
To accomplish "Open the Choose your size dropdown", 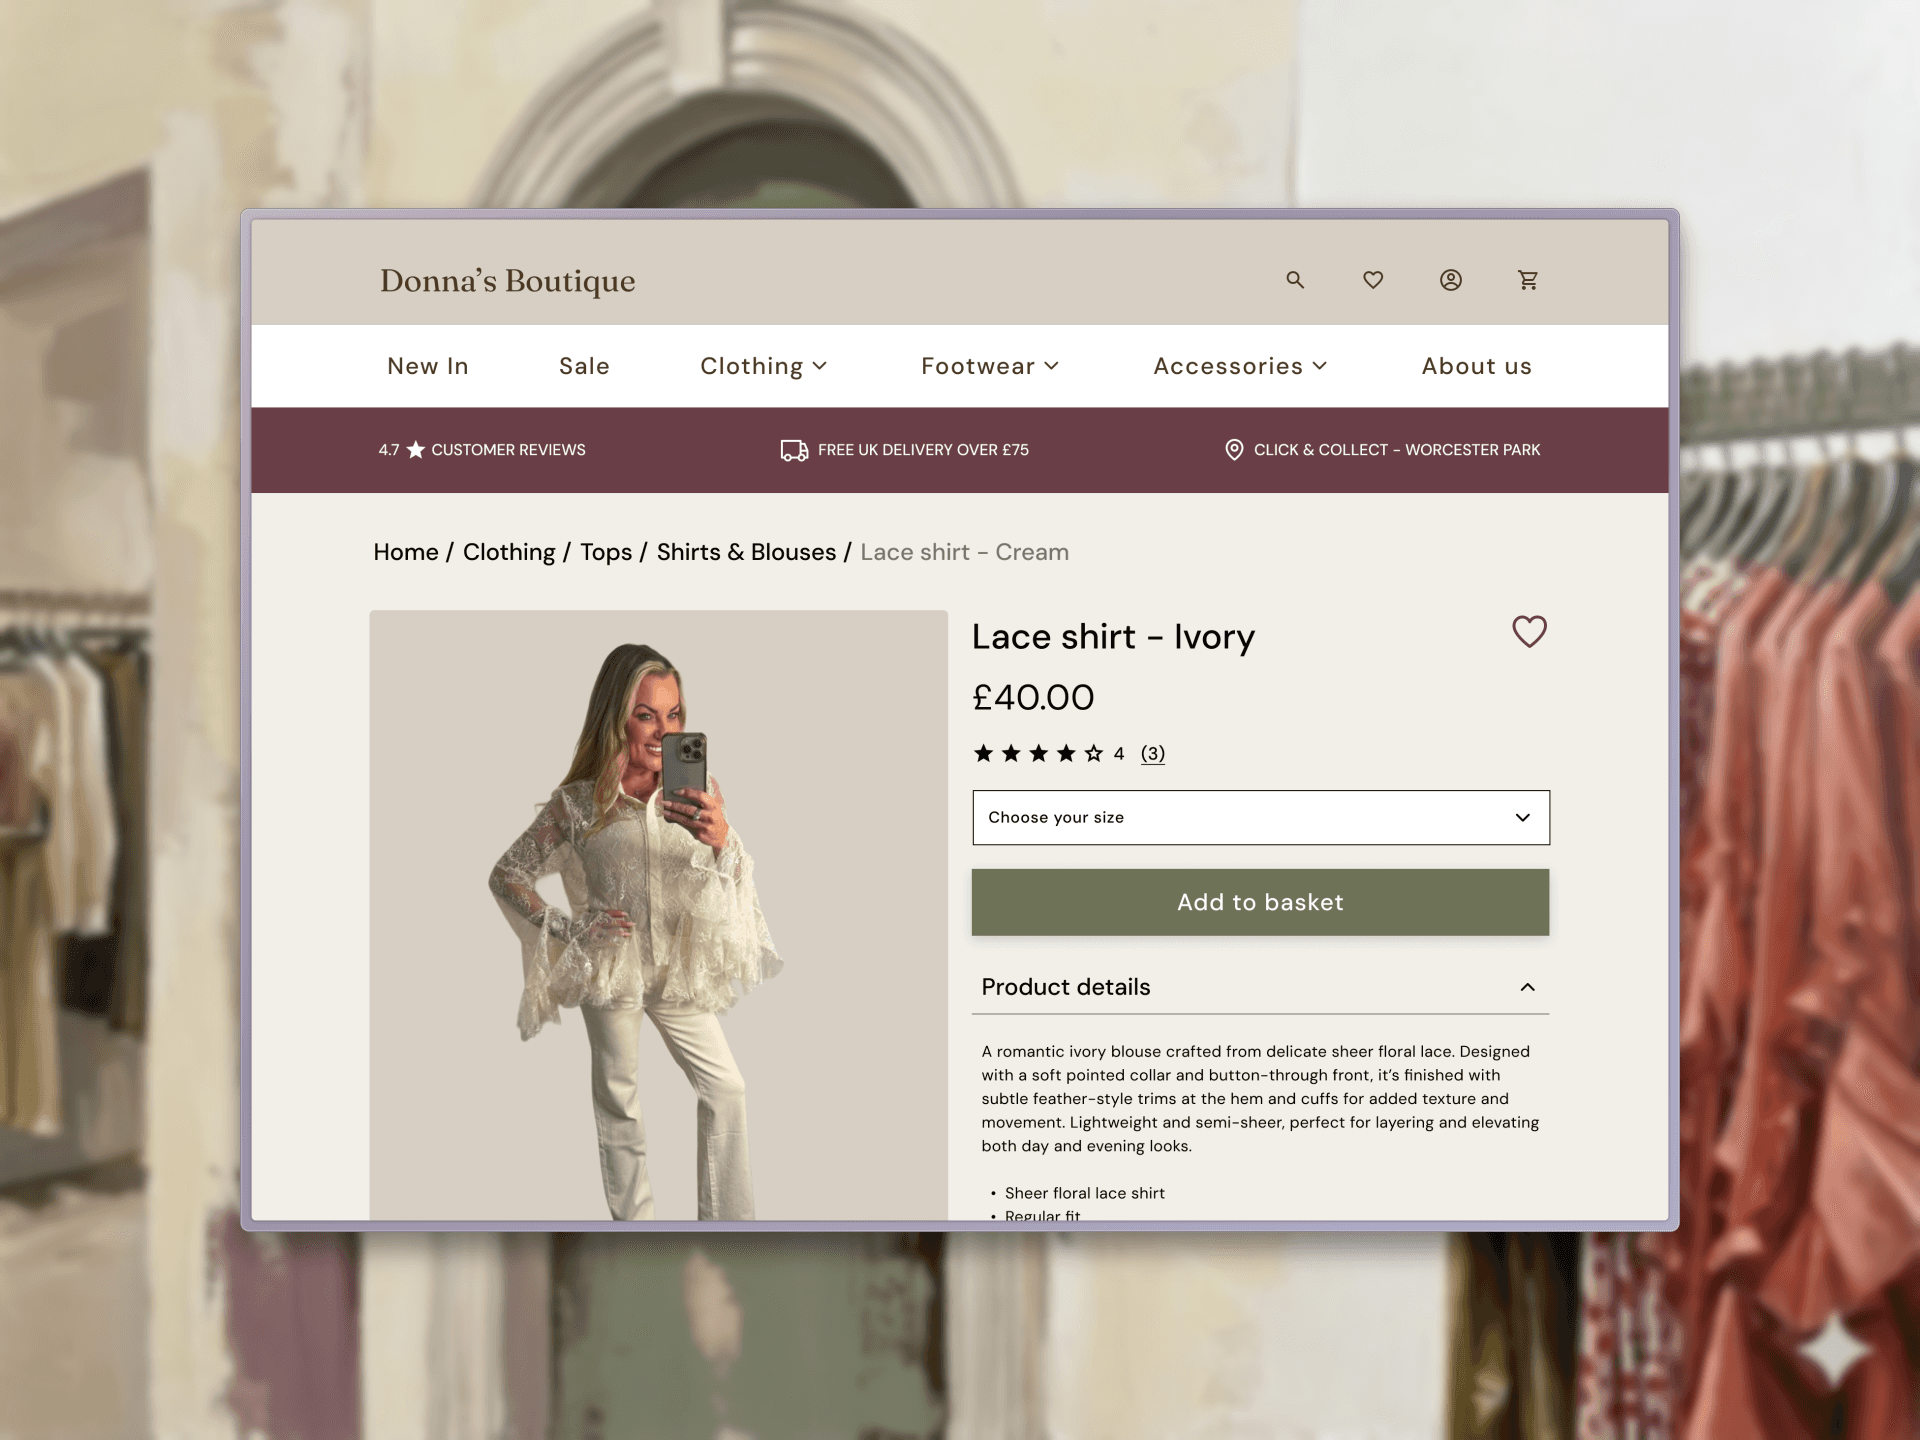I will [1261, 817].
